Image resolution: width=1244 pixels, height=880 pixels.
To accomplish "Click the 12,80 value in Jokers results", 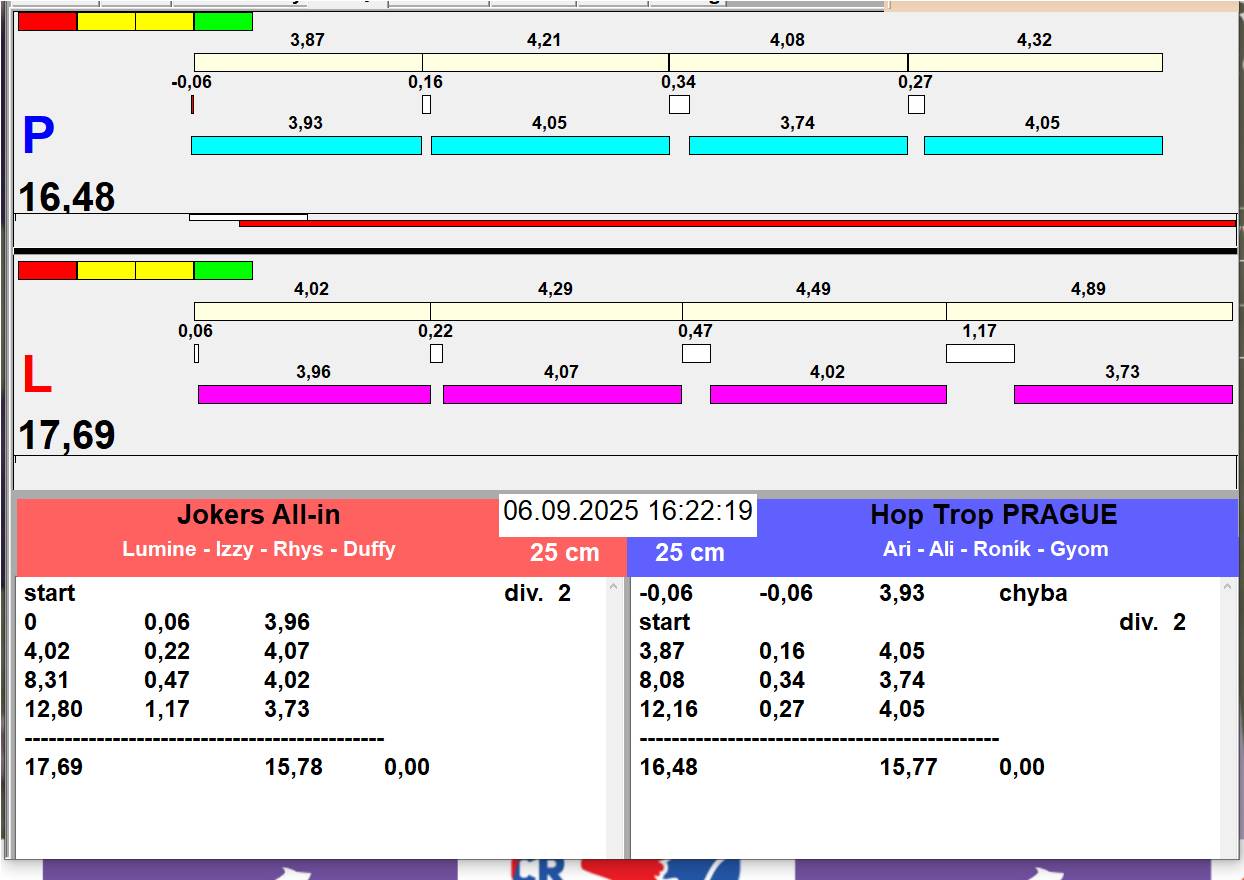I will pos(54,709).
